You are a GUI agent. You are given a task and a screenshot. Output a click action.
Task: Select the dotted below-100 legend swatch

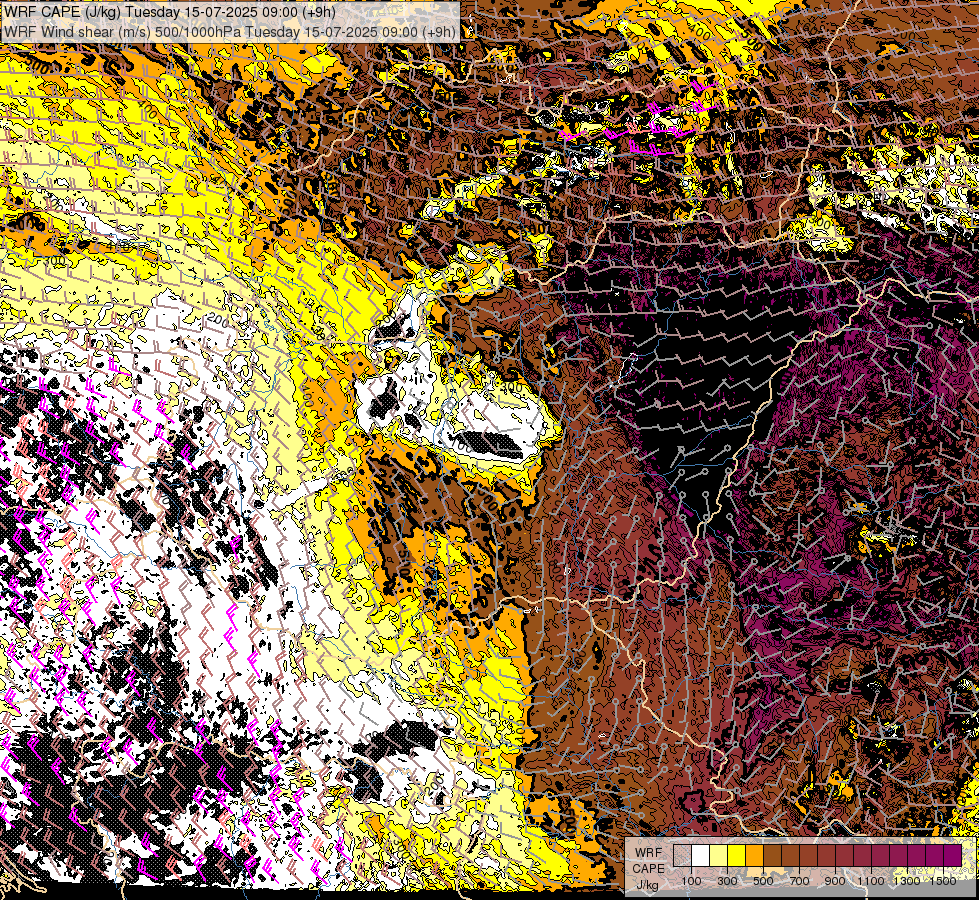pyautogui.click(x=682, y=855)
